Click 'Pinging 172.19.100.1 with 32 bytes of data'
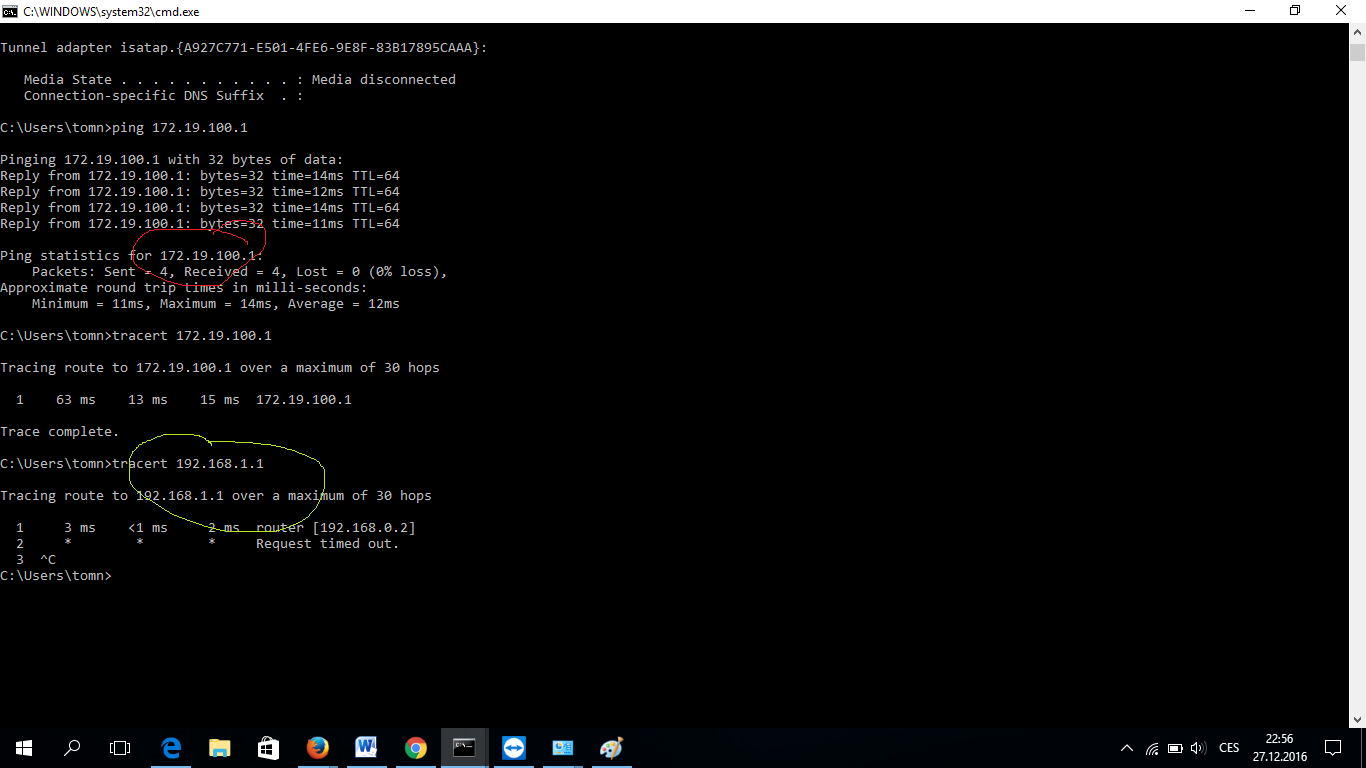Viewport: 1366px width, 768px height. [x=172, y=160]
